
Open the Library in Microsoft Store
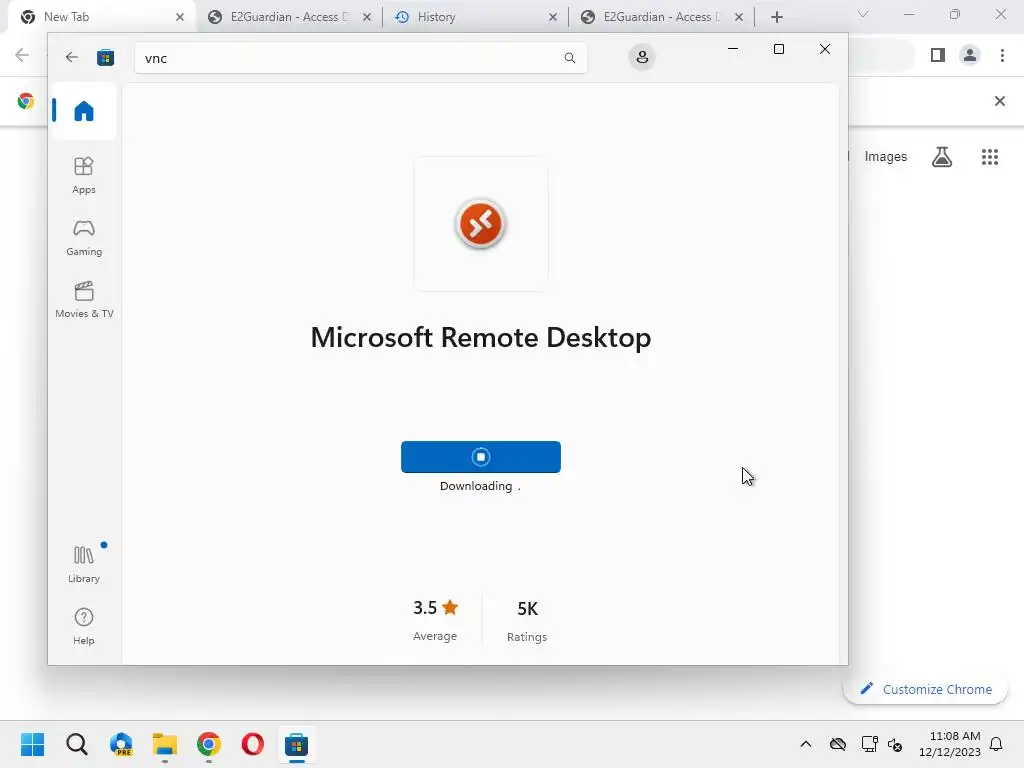pyautogui.click(x=84, y=564)
